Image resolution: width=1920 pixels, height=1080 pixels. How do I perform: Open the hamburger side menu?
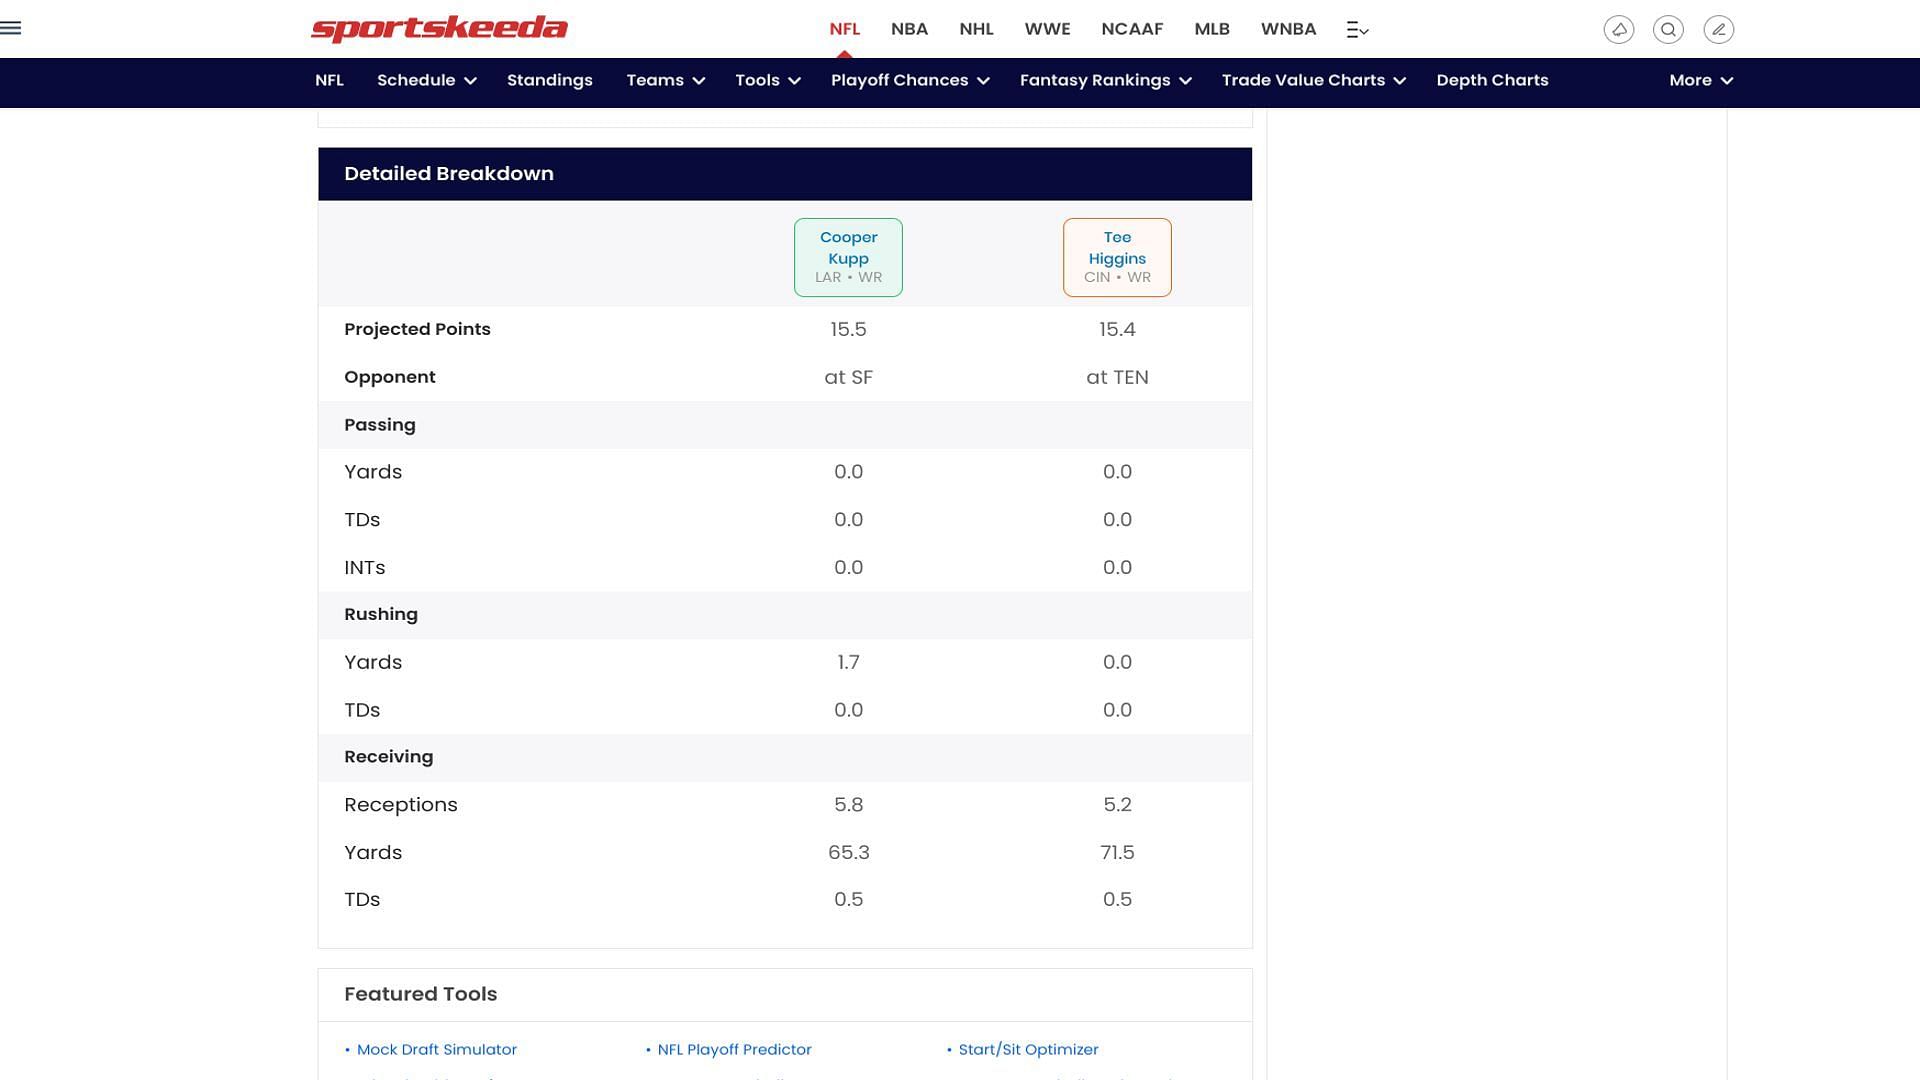pos(11,28)
